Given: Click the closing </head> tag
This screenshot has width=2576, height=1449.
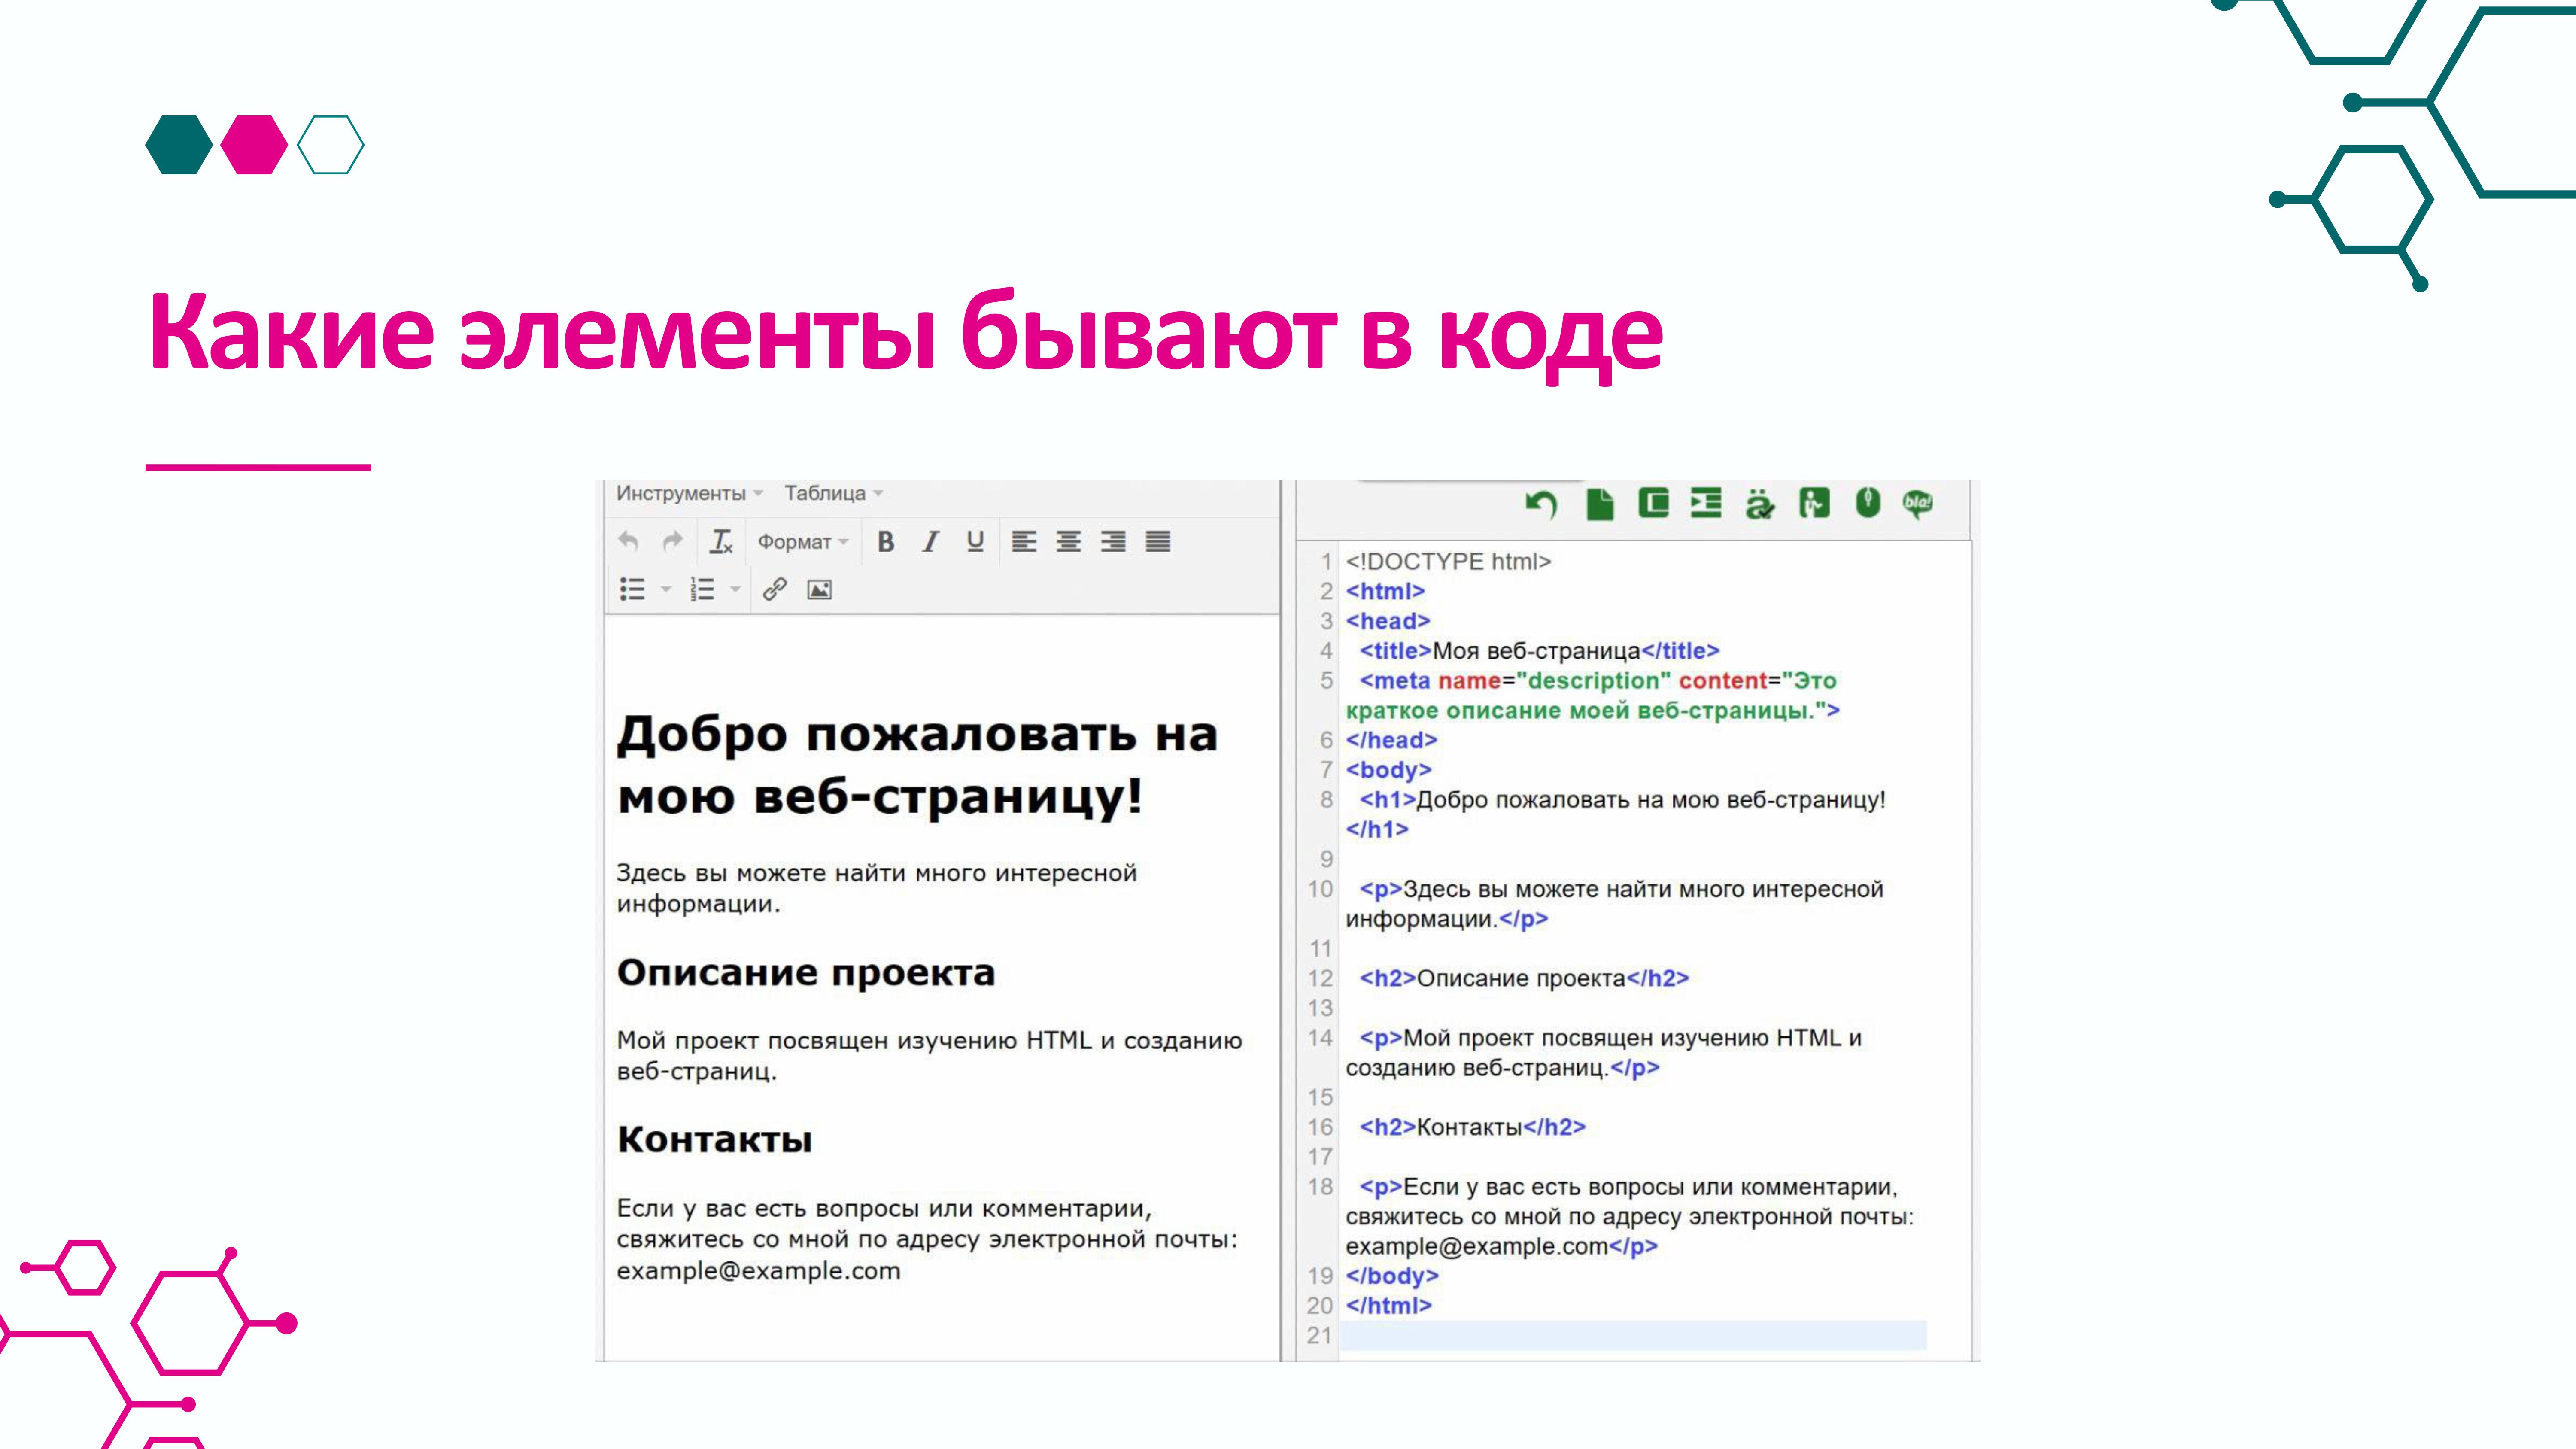Looking at the screenshot, I should click(x=1391, y=740).
